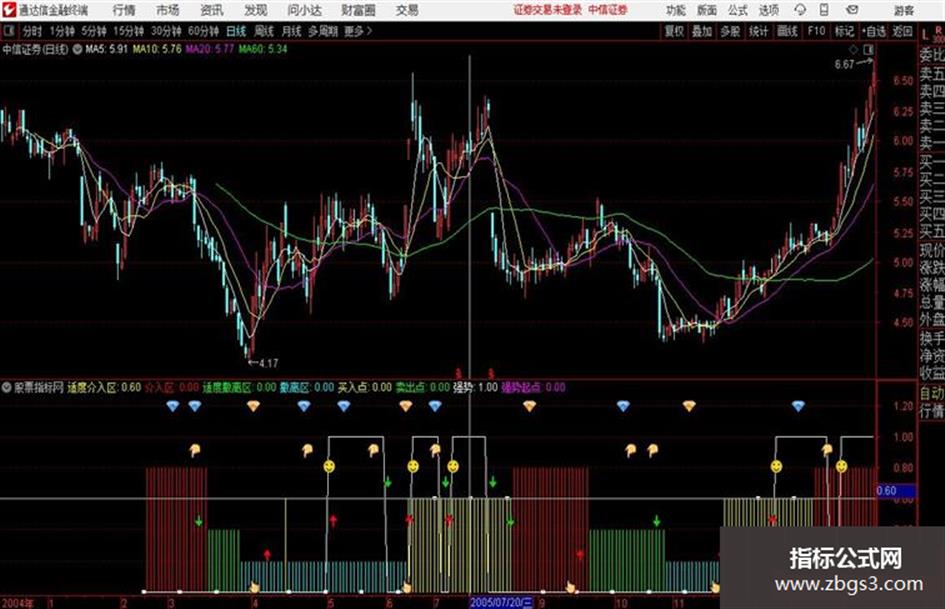
Task: Click the diamond icon at chart top right
Action: tap(853, 49)
